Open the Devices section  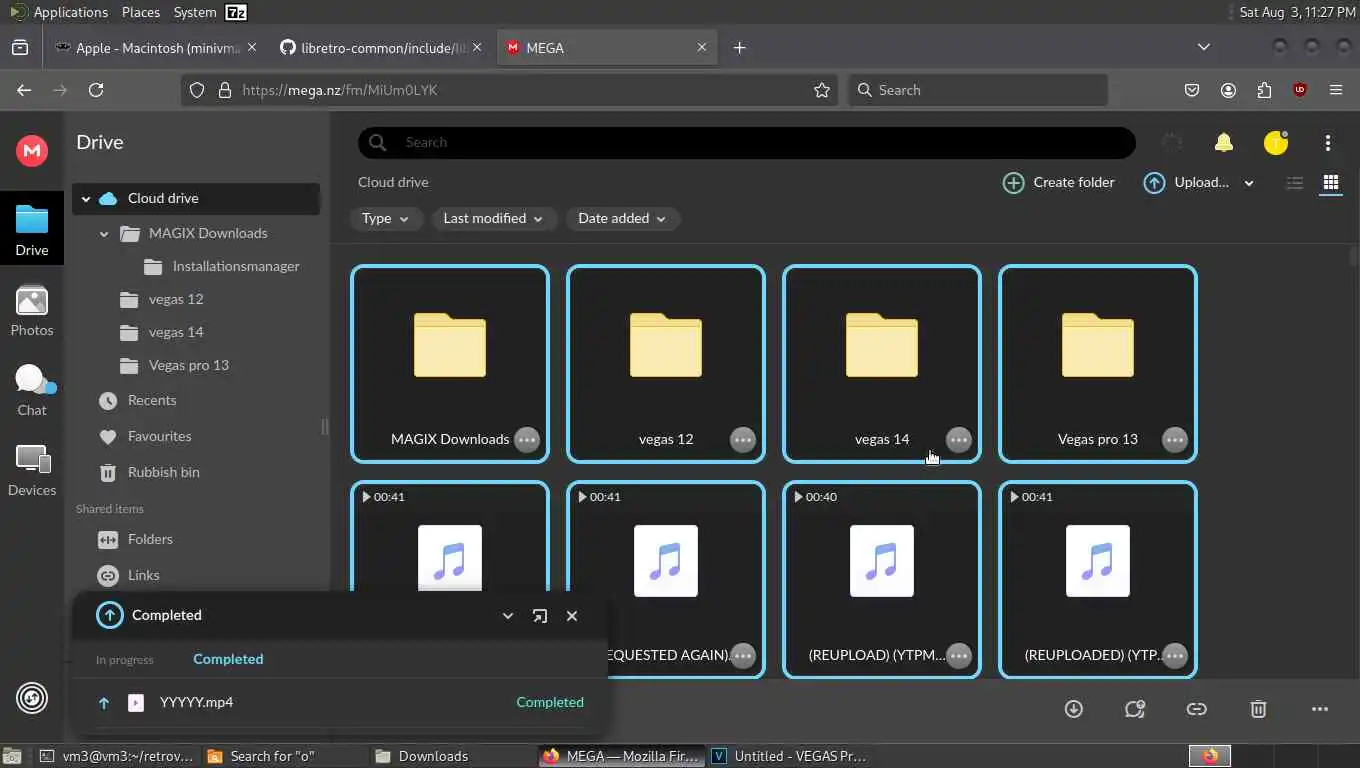coord(32,470)
